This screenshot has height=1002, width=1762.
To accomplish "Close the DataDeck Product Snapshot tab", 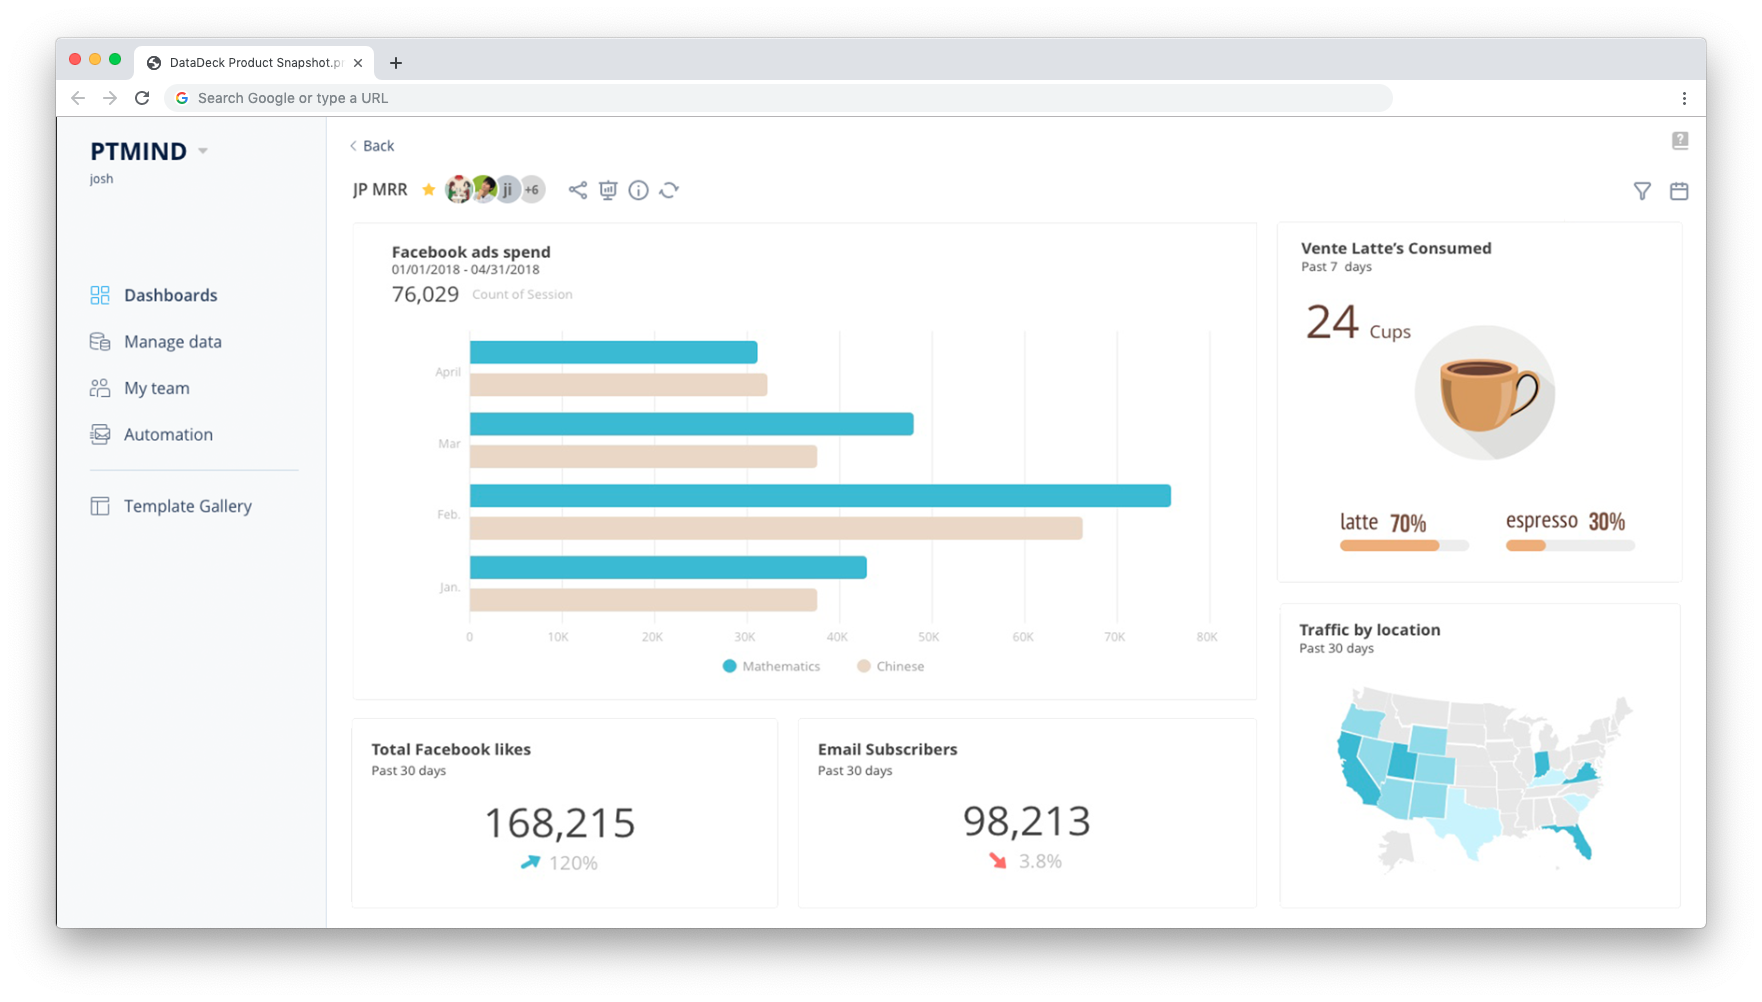I will pos(358,63).
